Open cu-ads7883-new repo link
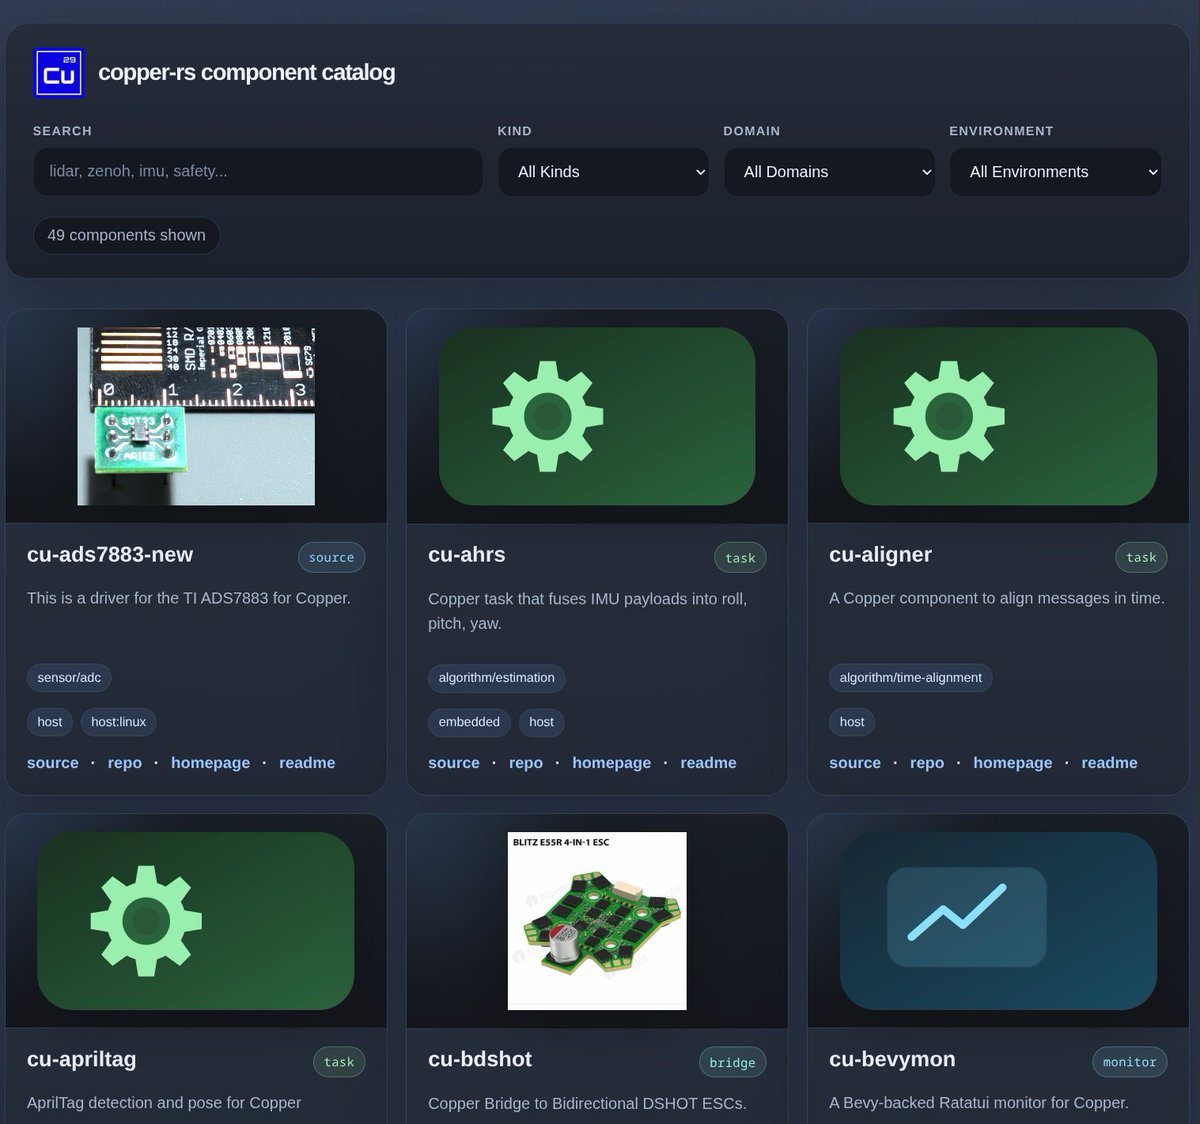The image size is (1200, 1124). (125, 763)
